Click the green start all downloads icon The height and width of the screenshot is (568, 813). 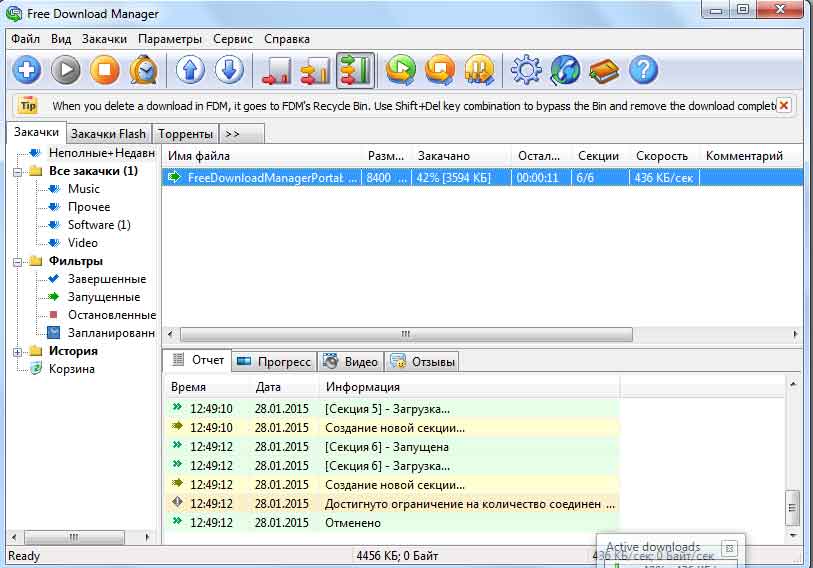coord(401,70)
